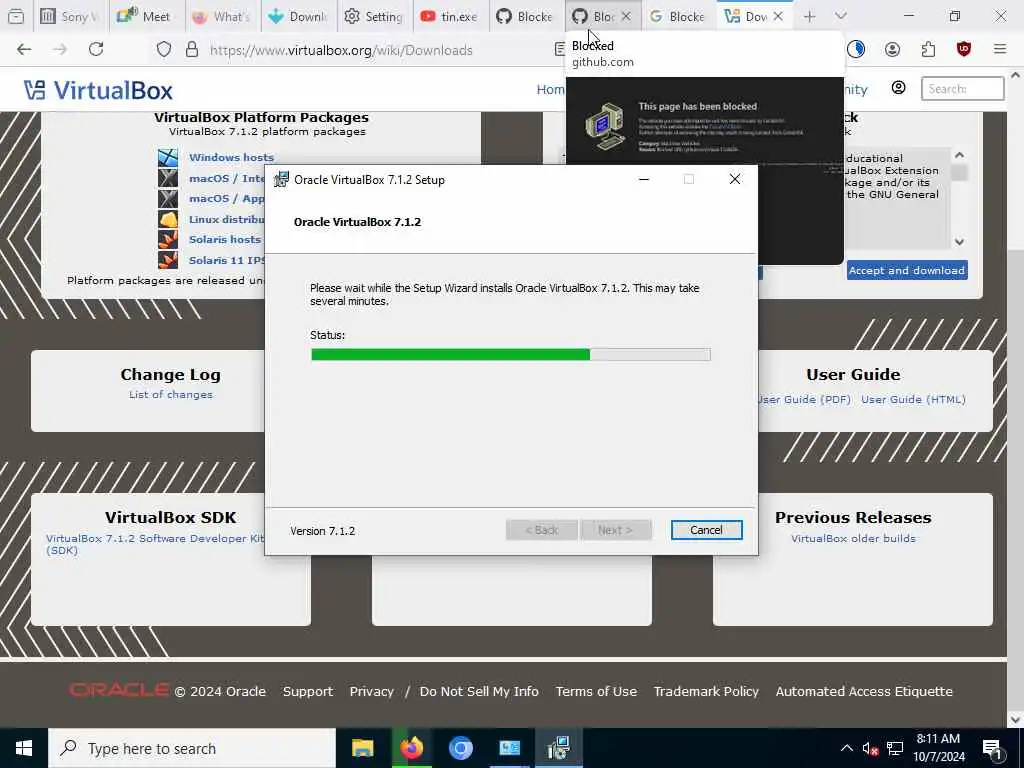Switch to the Google Blocked tab

[x=677, y=16]
